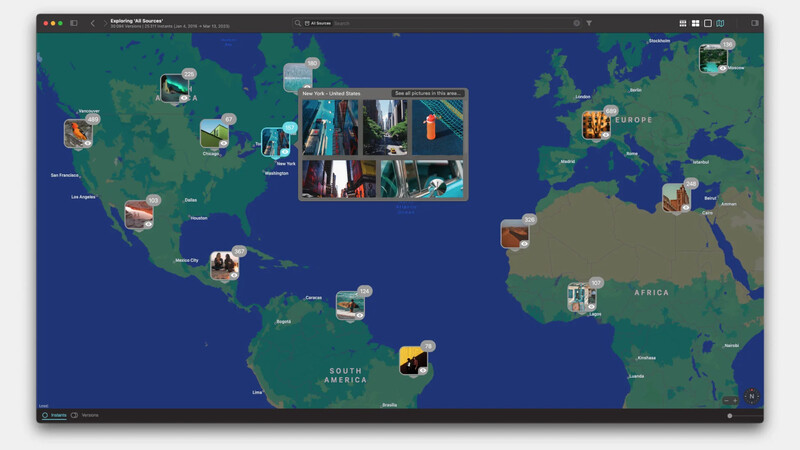This screenshot has height=450, width=800.
Task: Toggle the left sidebar panel icon
Action: [74, 23]
